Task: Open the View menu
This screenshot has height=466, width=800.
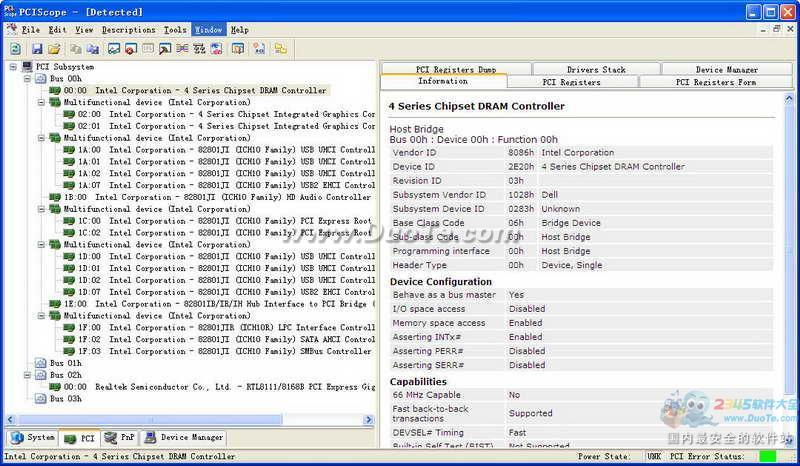Action: [x=84, y=30]
